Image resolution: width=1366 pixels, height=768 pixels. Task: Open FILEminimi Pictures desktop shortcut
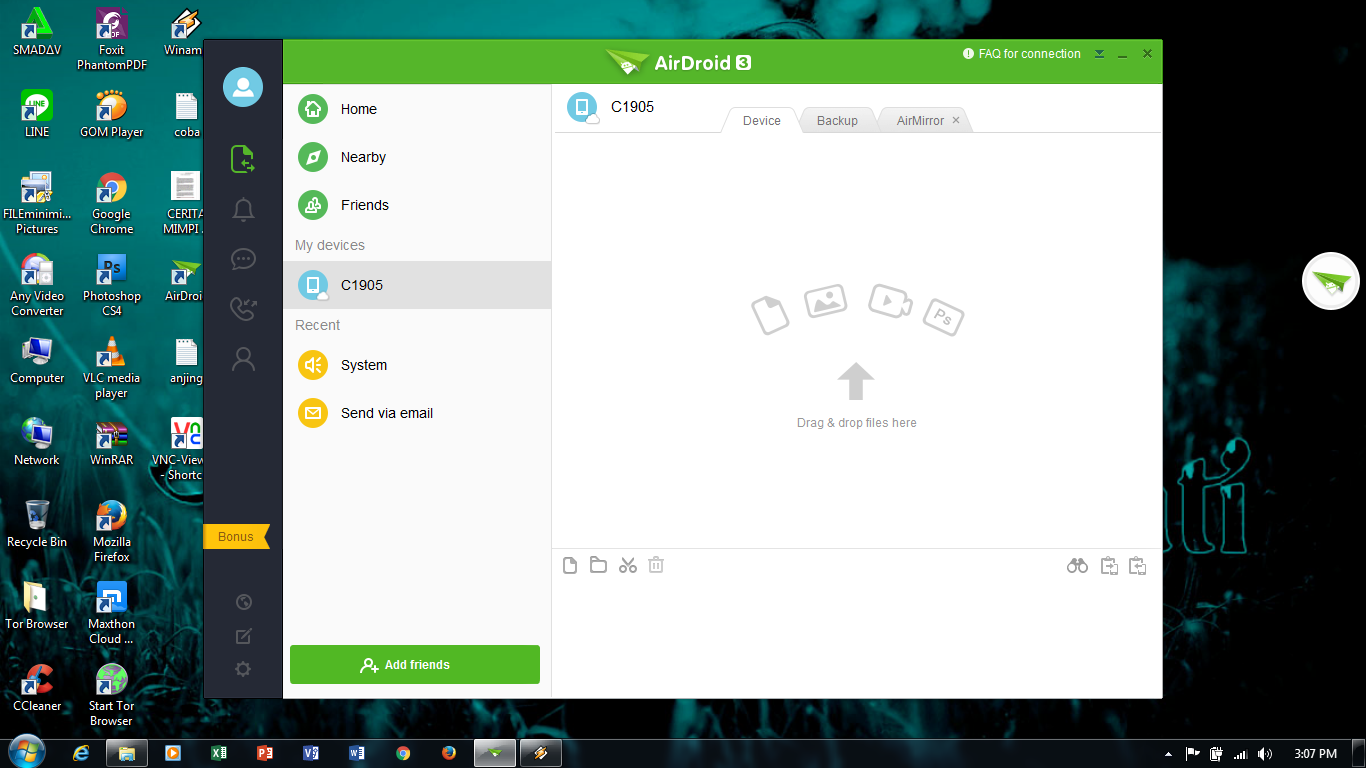(37, 203)
